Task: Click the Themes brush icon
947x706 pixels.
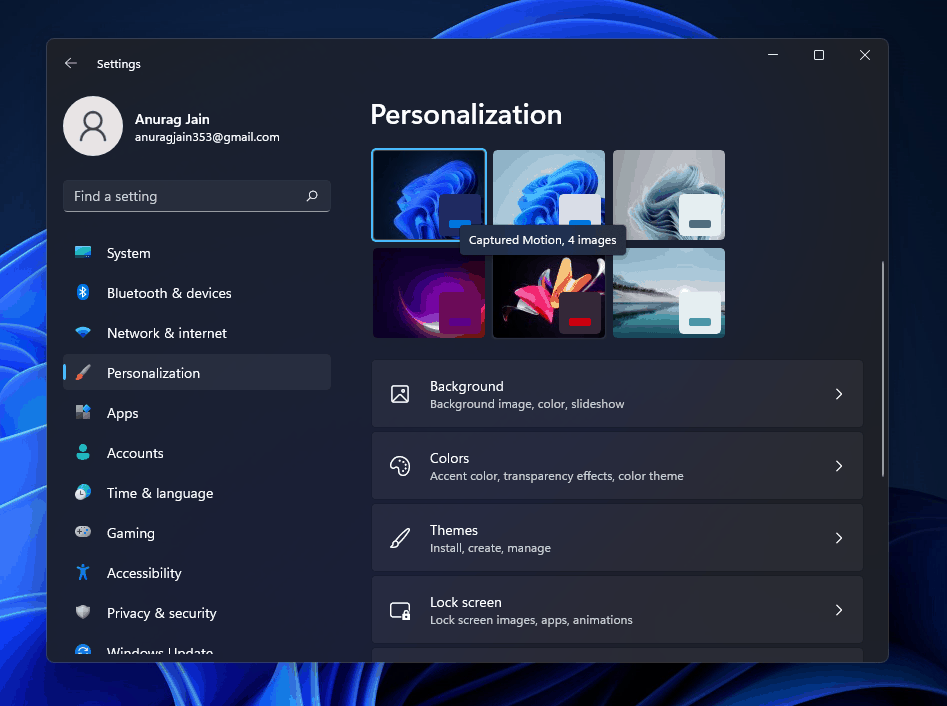Action: (x=400, y=538)
